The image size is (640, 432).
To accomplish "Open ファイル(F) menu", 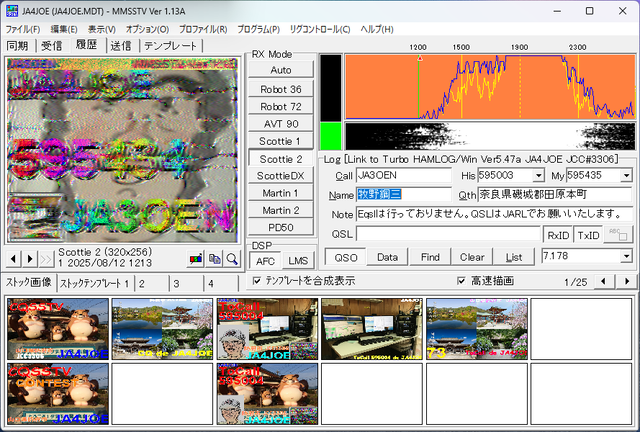I will (x=22, y=29).
